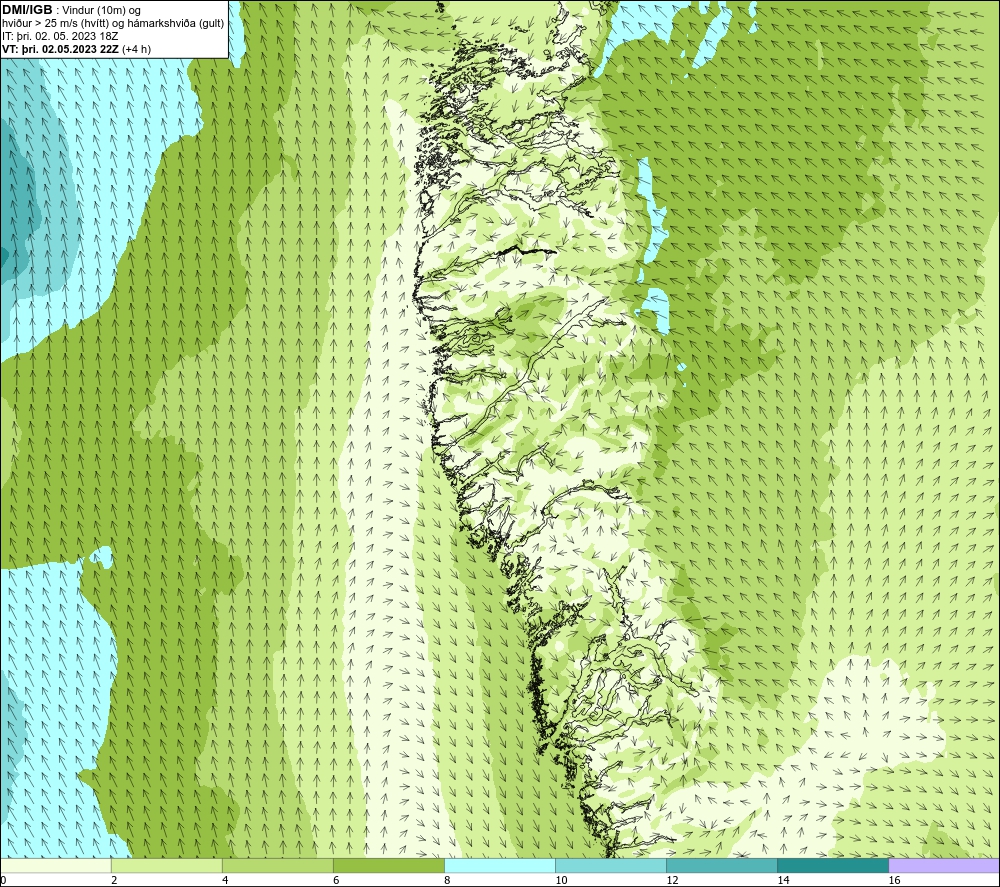Click the legend label 8
1000x887 pixels.
coord(447,881)
